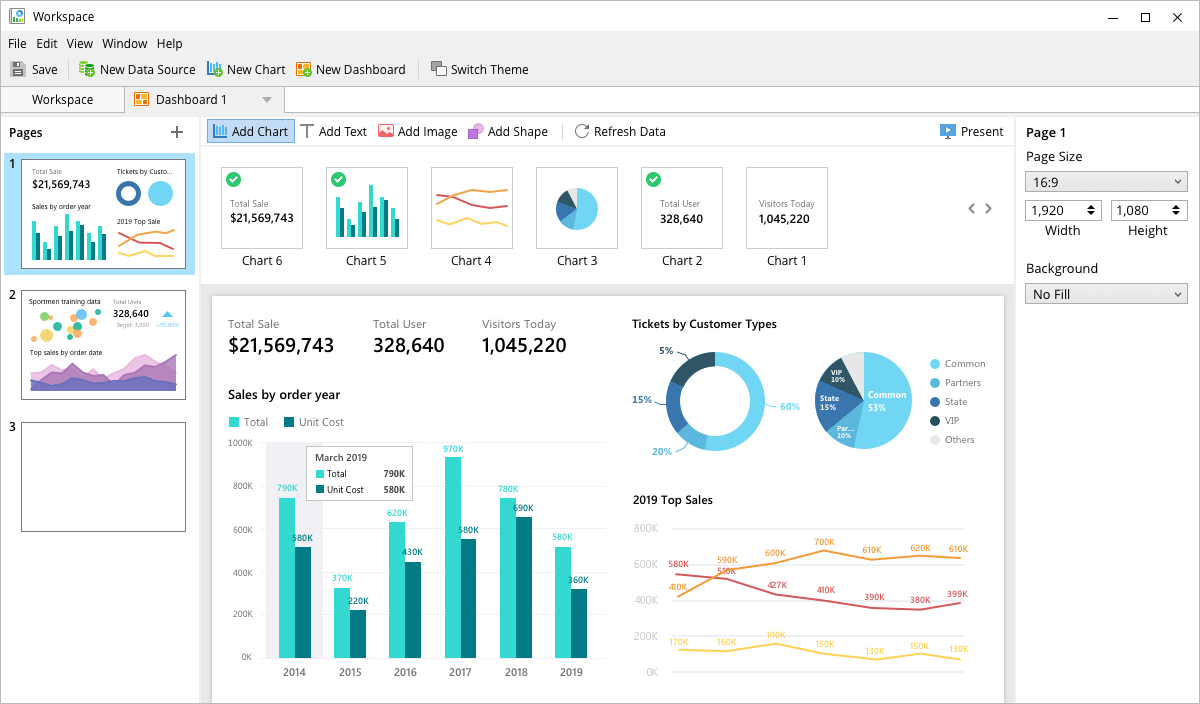
Task: Click Refresh Data
Action: click(619, 131)
